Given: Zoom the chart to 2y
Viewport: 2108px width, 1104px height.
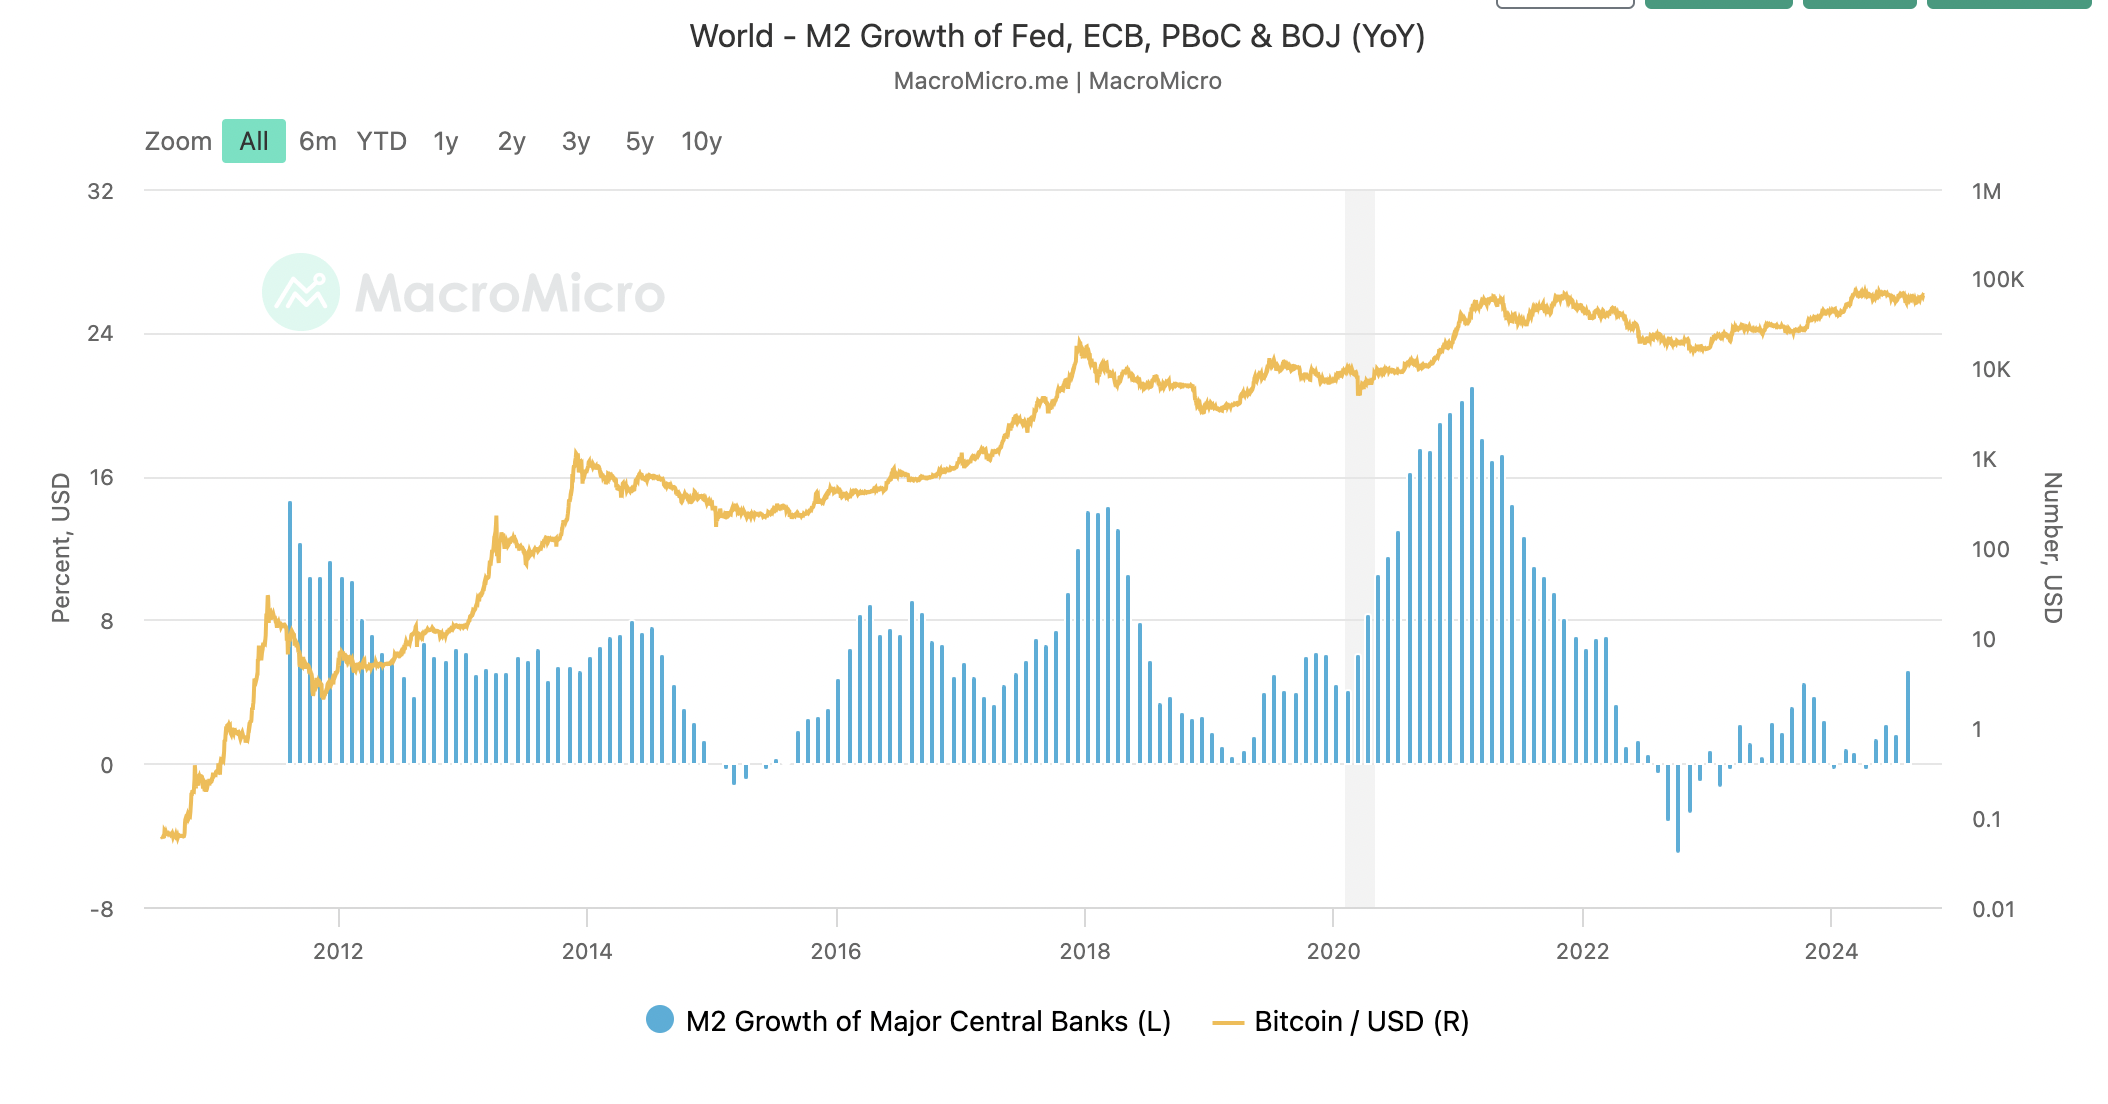Looking at the screenshot, I should [x=511, y=141].
